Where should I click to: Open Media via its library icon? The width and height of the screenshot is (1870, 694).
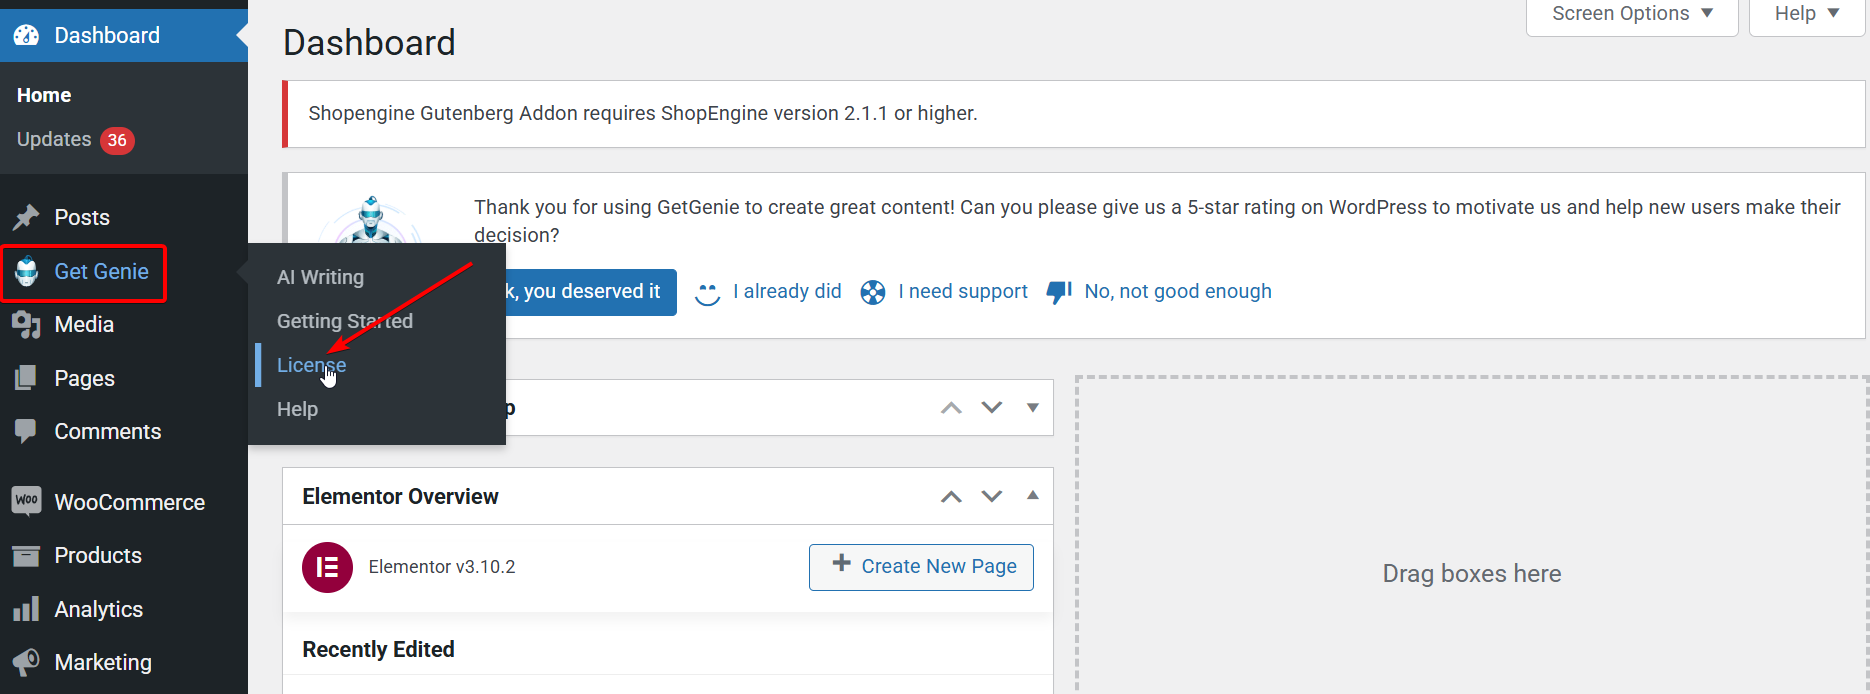coord(27,324)
